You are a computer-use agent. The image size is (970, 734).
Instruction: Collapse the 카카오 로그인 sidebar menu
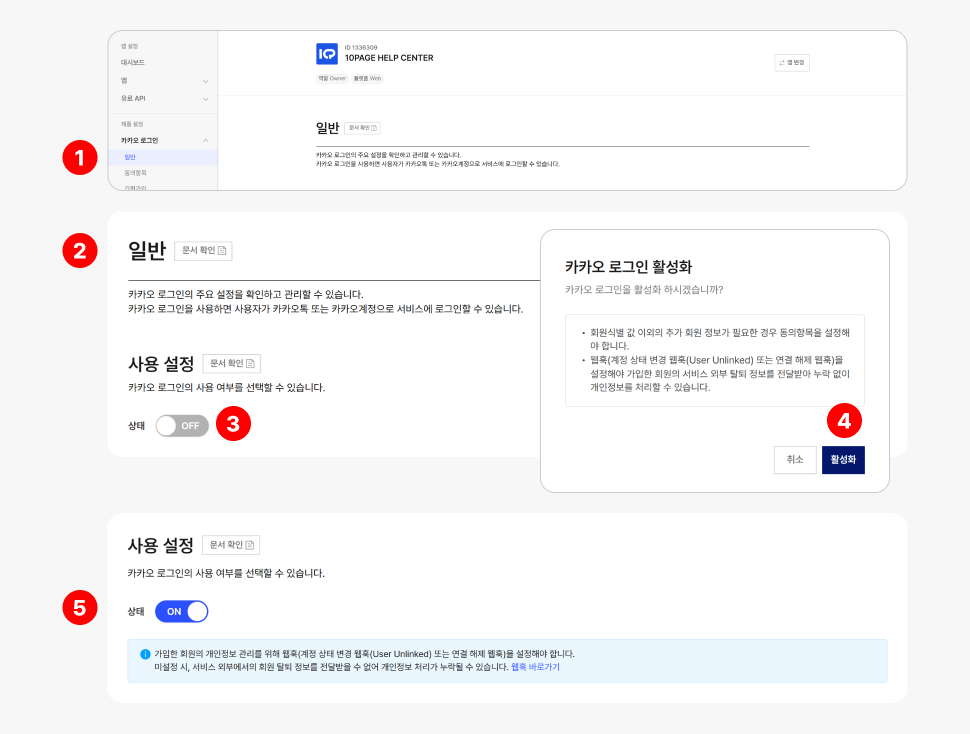[205, 141]
